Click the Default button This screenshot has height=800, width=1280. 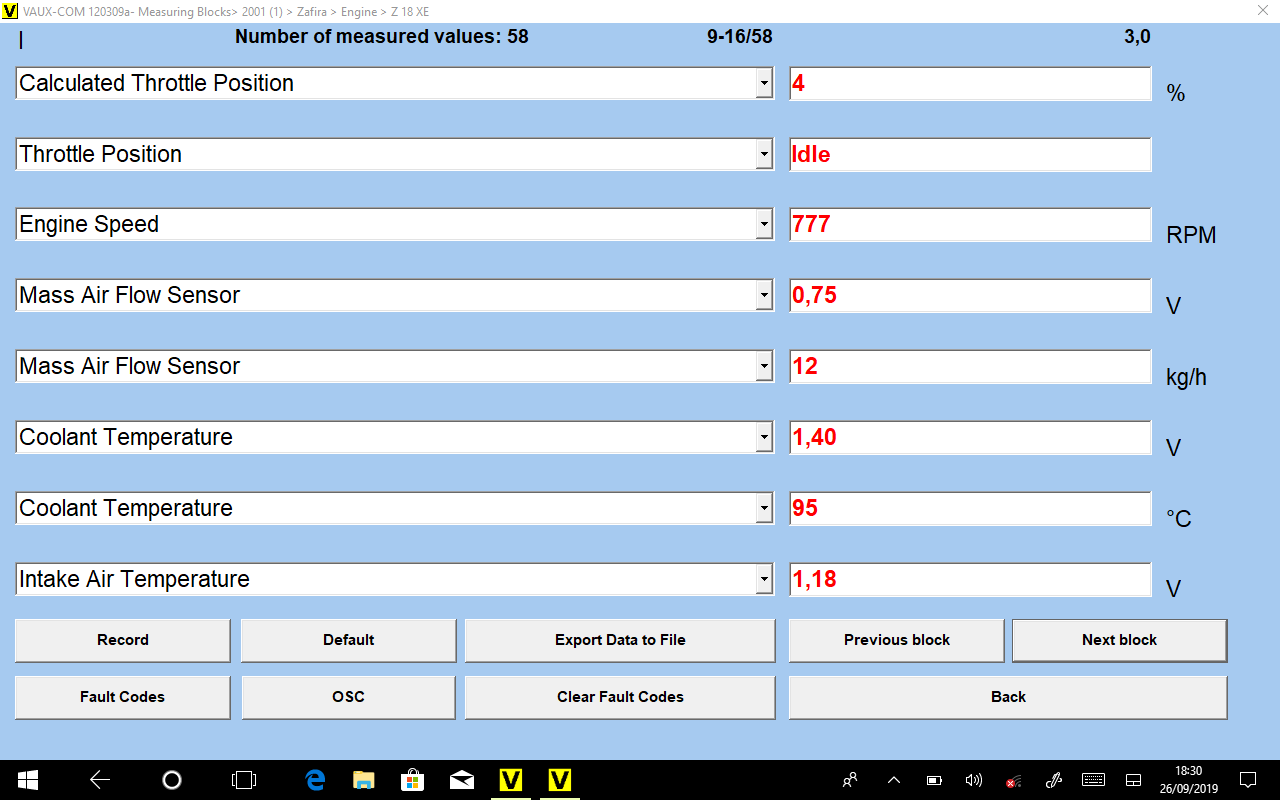tap(349, 640)
